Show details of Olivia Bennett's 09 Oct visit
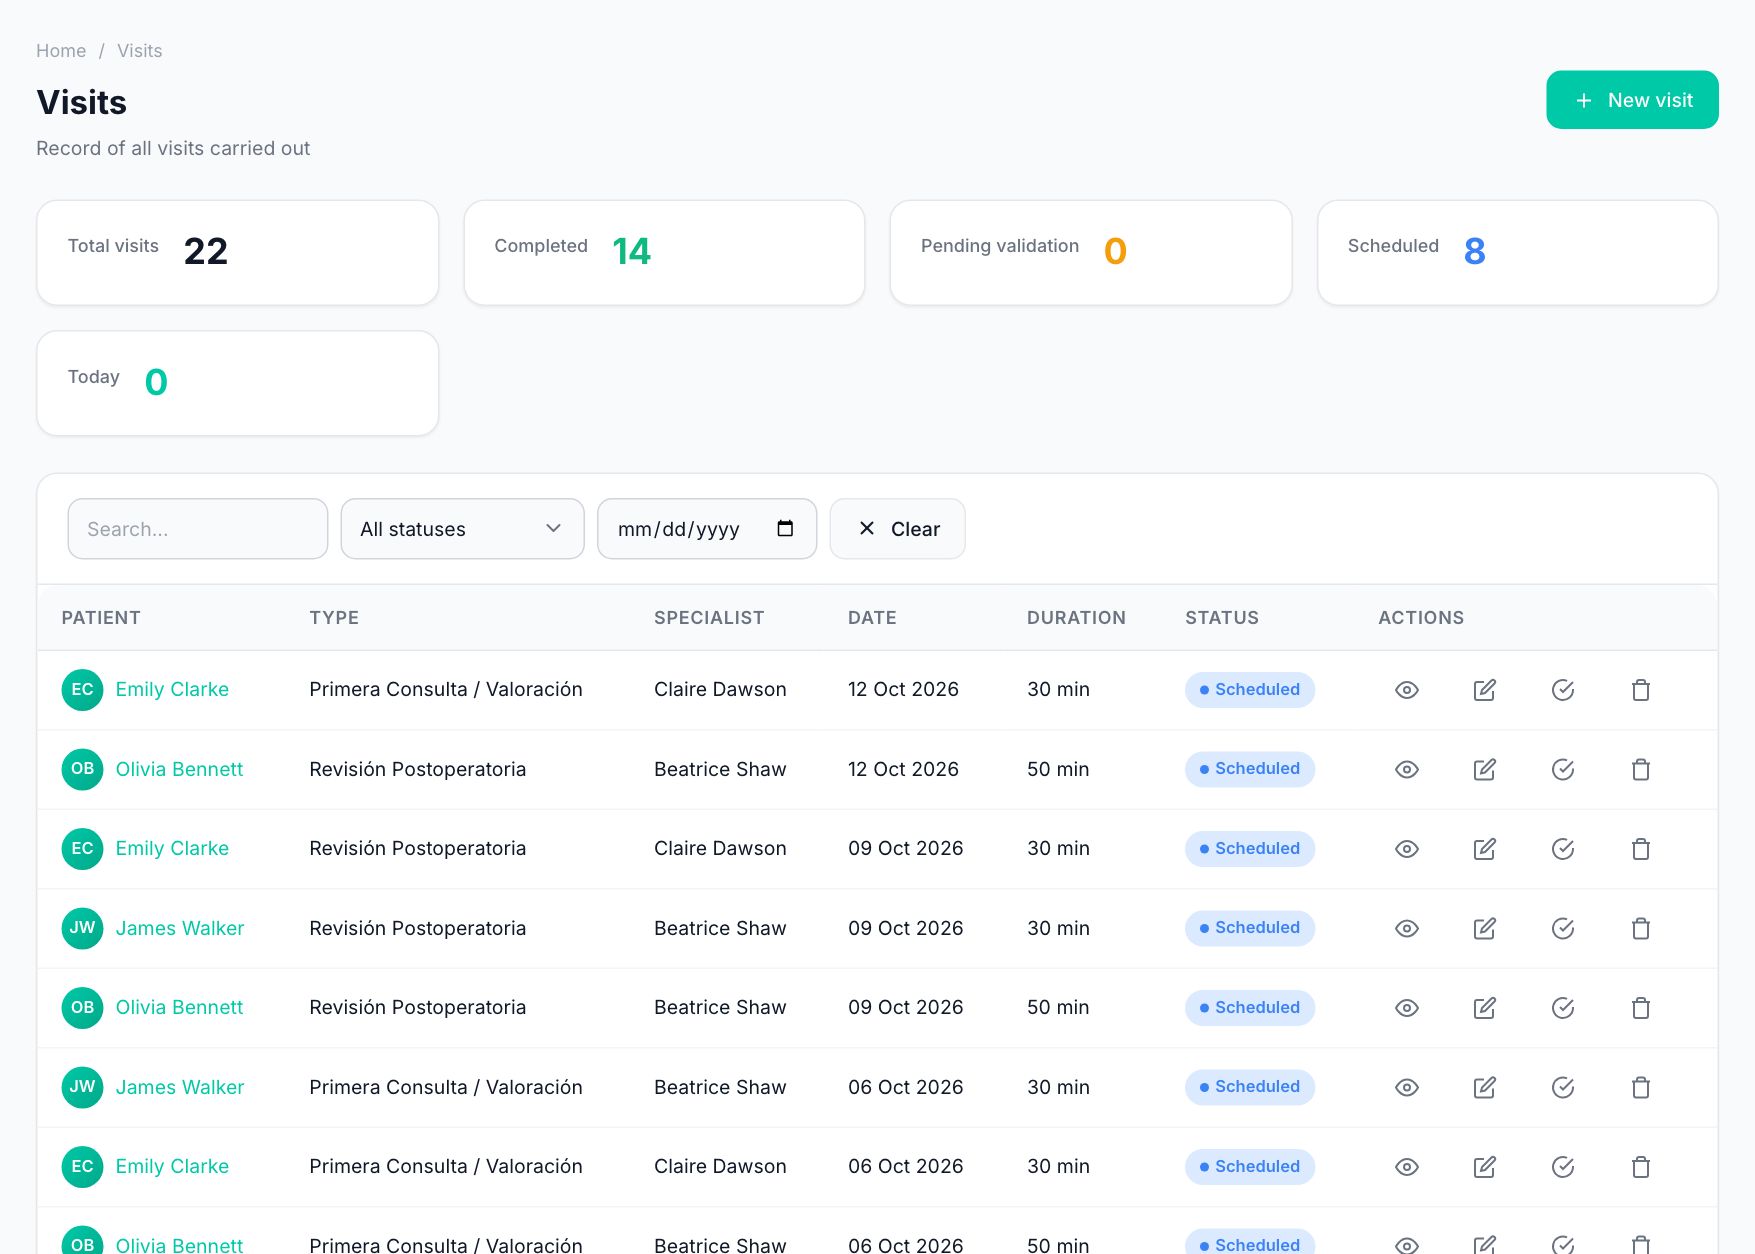Screen dimensions: 1755x1254 pyautogui.click(x=1406, y=1008)
